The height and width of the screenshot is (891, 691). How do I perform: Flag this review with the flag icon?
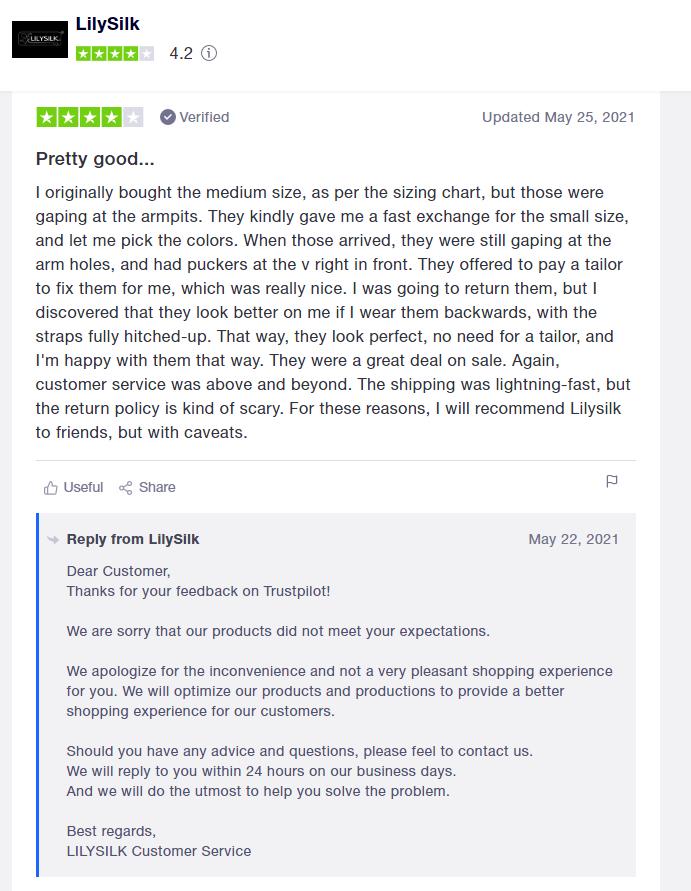click(612, 481)
